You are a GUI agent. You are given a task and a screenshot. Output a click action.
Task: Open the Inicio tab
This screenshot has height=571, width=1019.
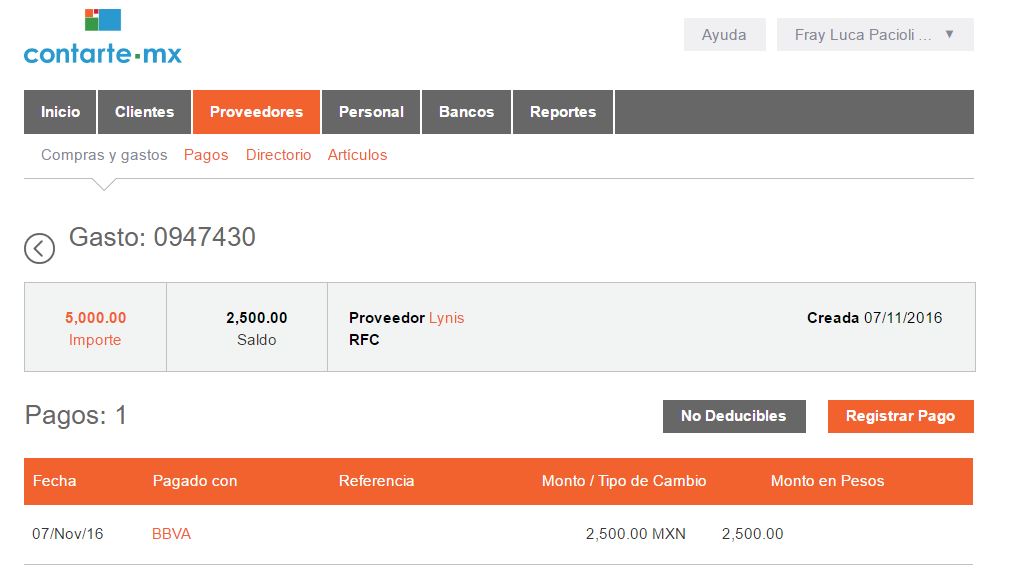[60, 112]
